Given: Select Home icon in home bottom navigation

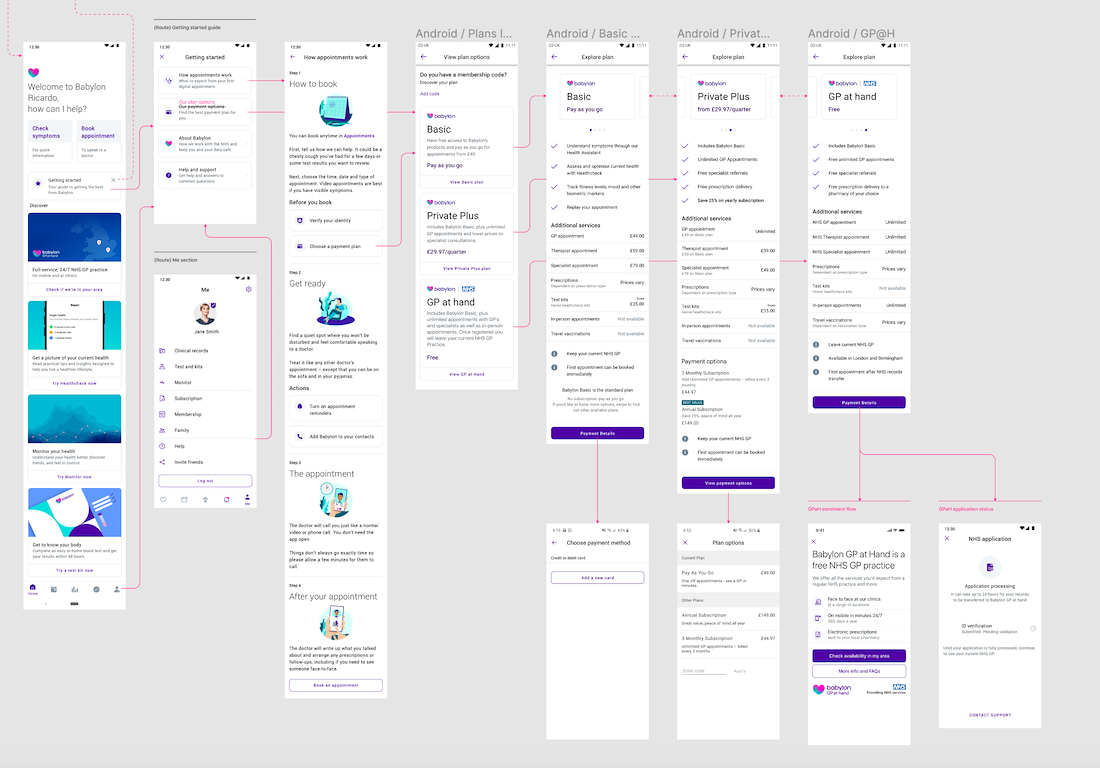Looking at the screenshot, I should click(32, 589).
